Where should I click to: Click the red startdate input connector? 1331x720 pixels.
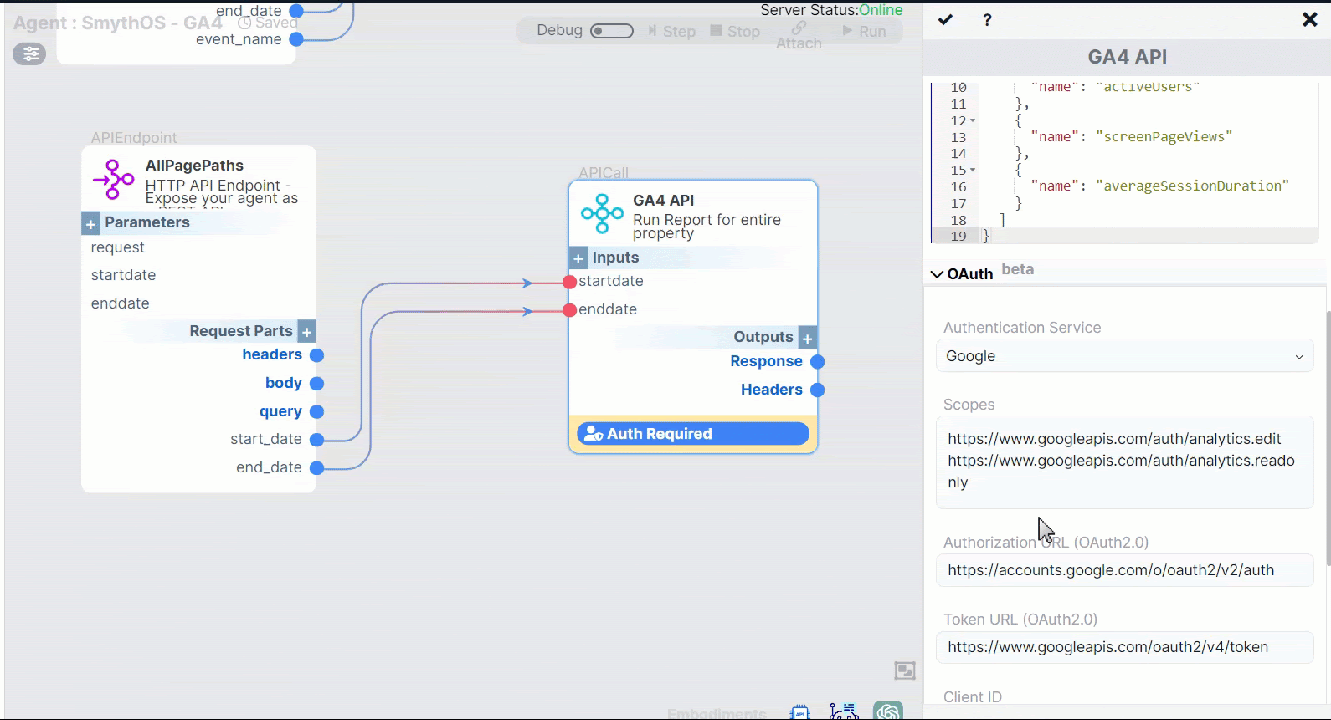point(569,282)
